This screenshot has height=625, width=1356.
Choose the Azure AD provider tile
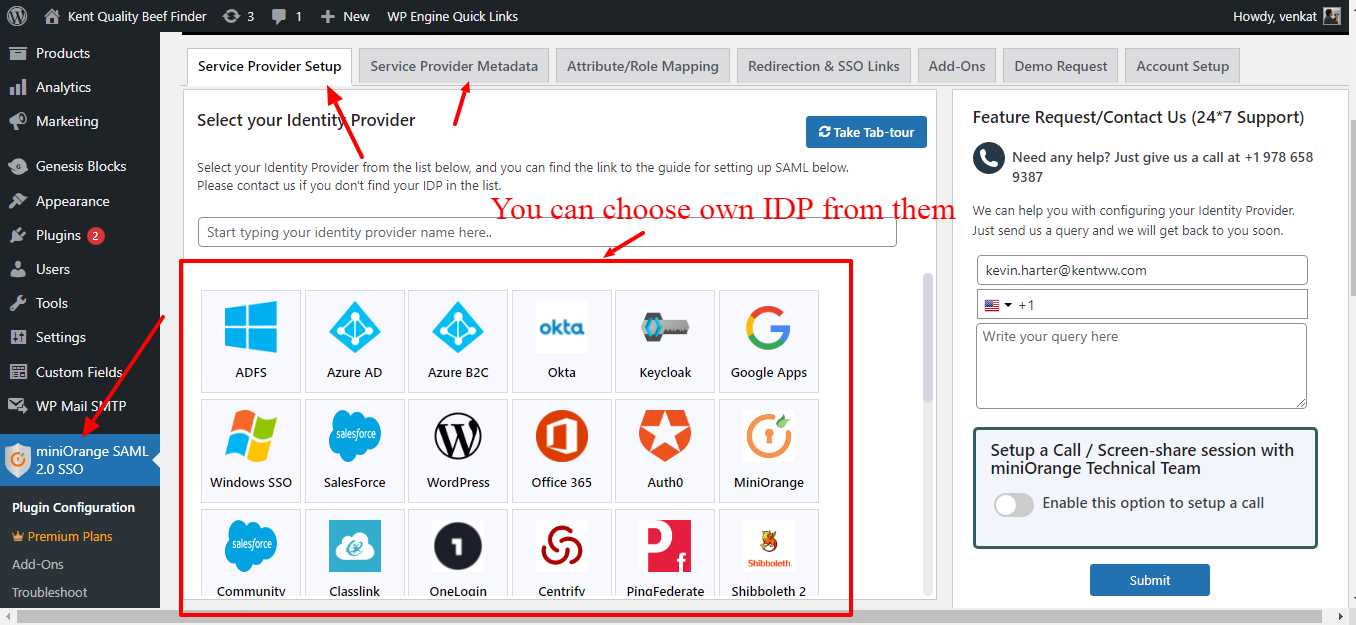tap(355, 340)
